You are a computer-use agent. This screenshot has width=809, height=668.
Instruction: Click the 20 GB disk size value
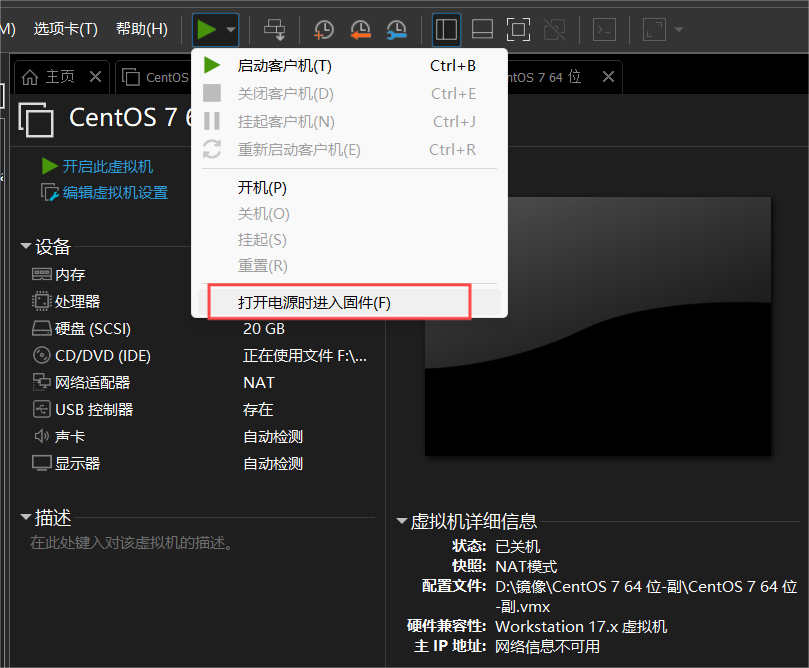pyautogui.click(x=264, y=329)
